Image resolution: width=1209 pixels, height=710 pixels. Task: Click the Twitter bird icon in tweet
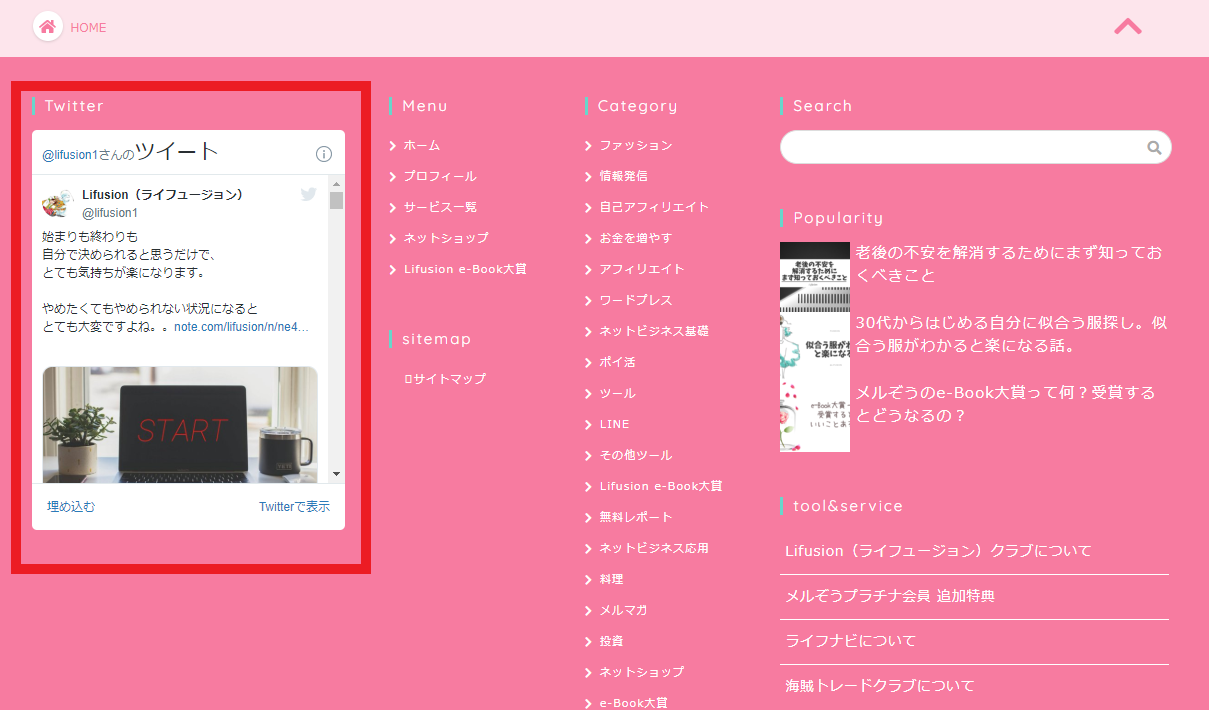pyautogui.click(x=308, y=194)
